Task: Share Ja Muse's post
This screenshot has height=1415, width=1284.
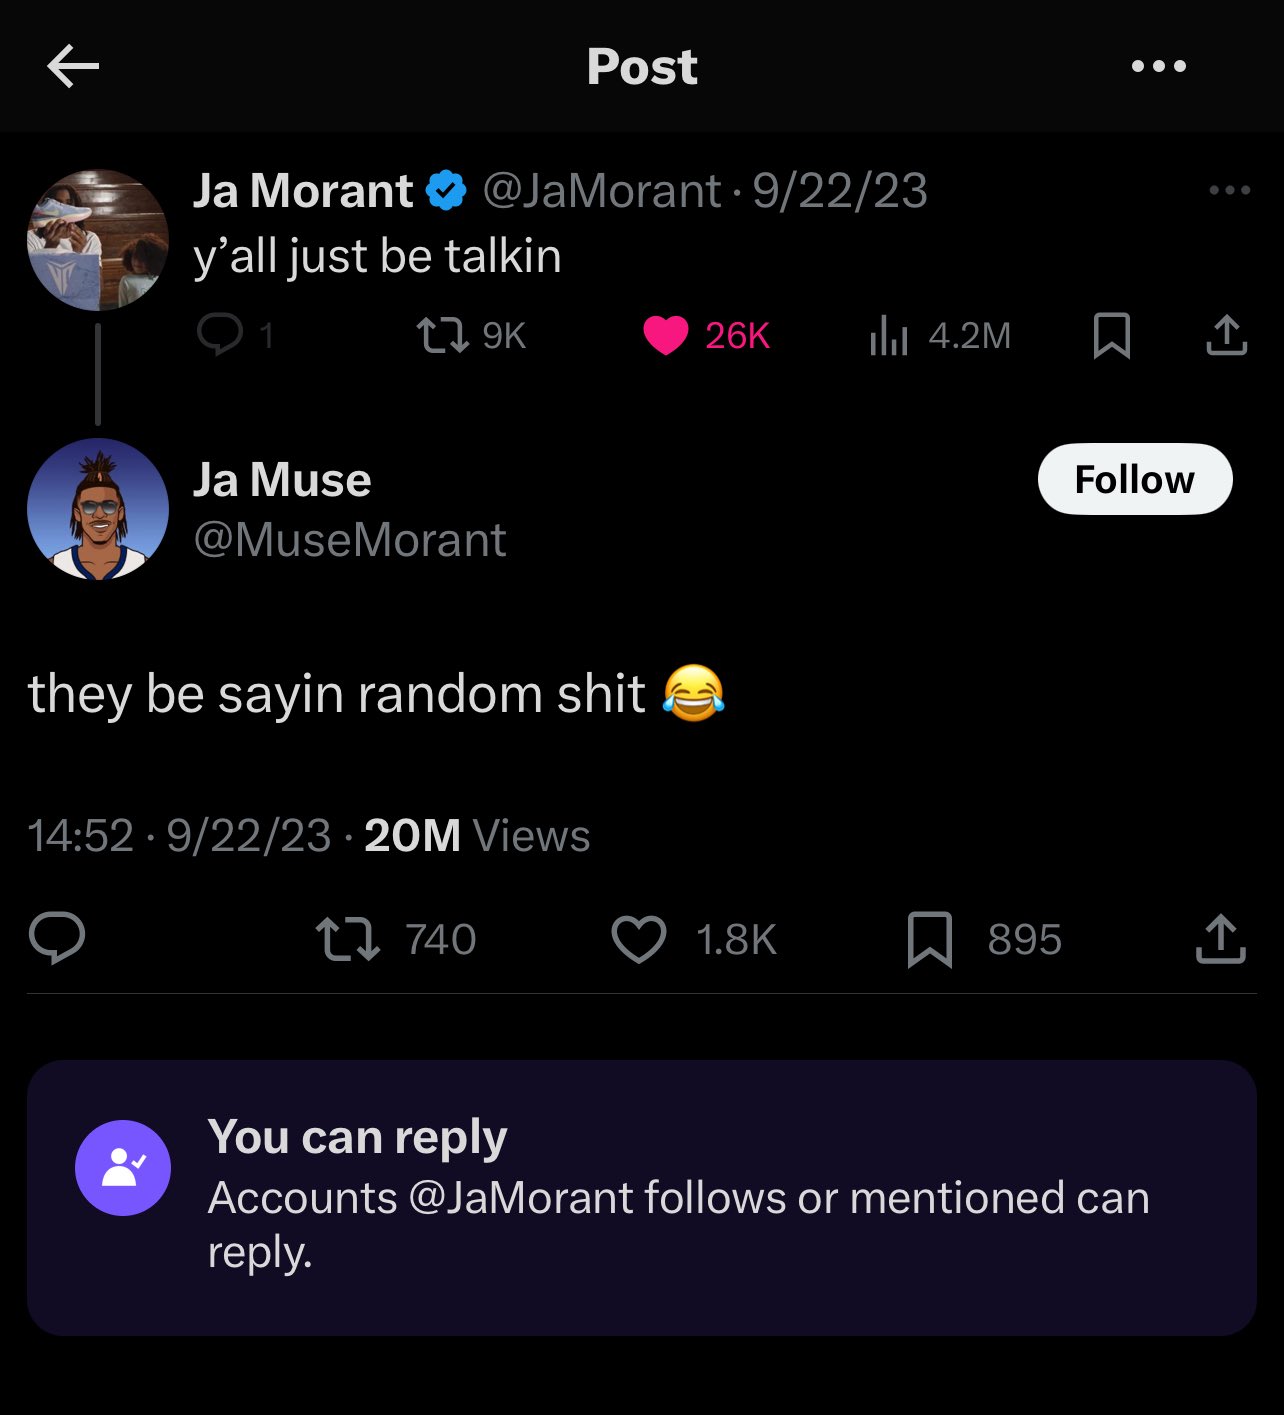Action: tap(1220, 939)
